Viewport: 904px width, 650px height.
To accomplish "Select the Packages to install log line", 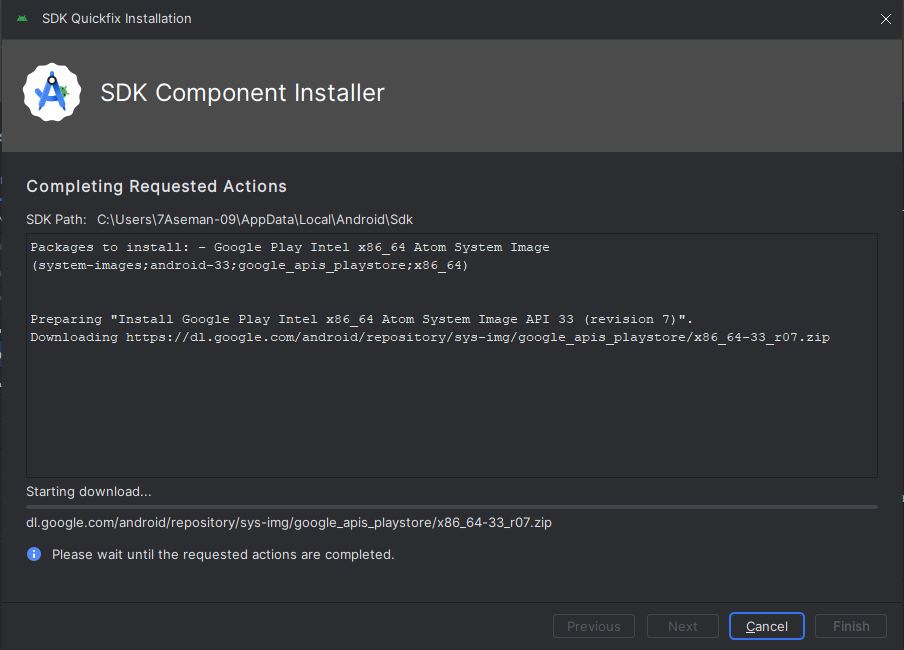I will click(290, 247).
